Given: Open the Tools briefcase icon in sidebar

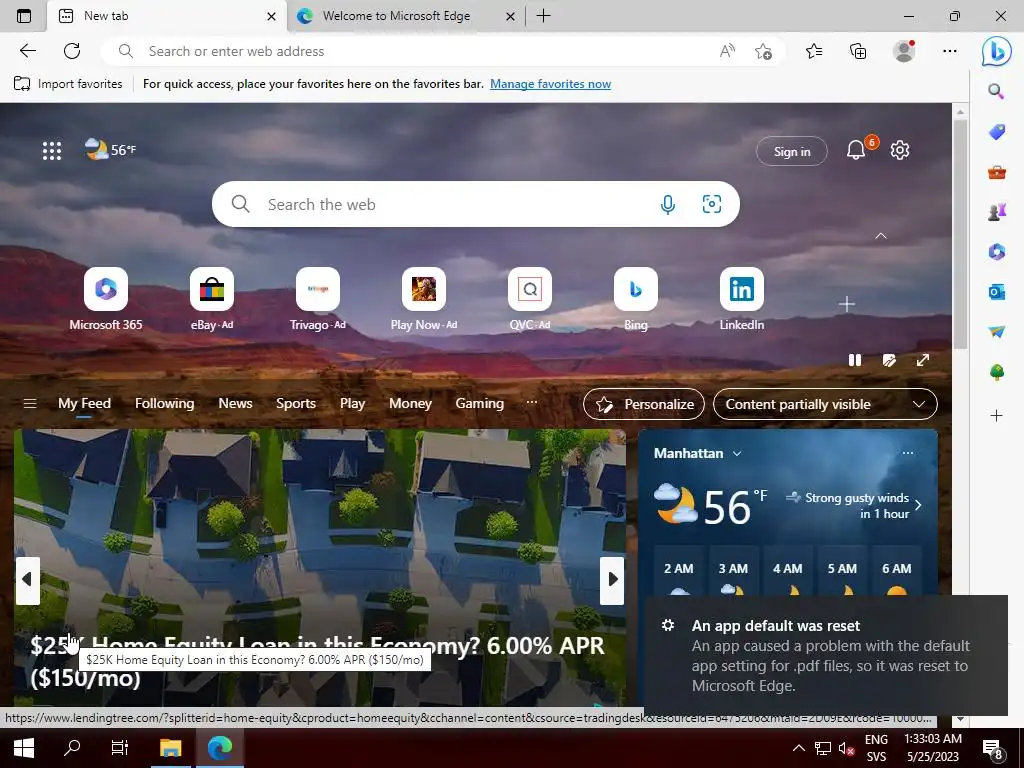Looking at the screenshot, I should (997, 172).
